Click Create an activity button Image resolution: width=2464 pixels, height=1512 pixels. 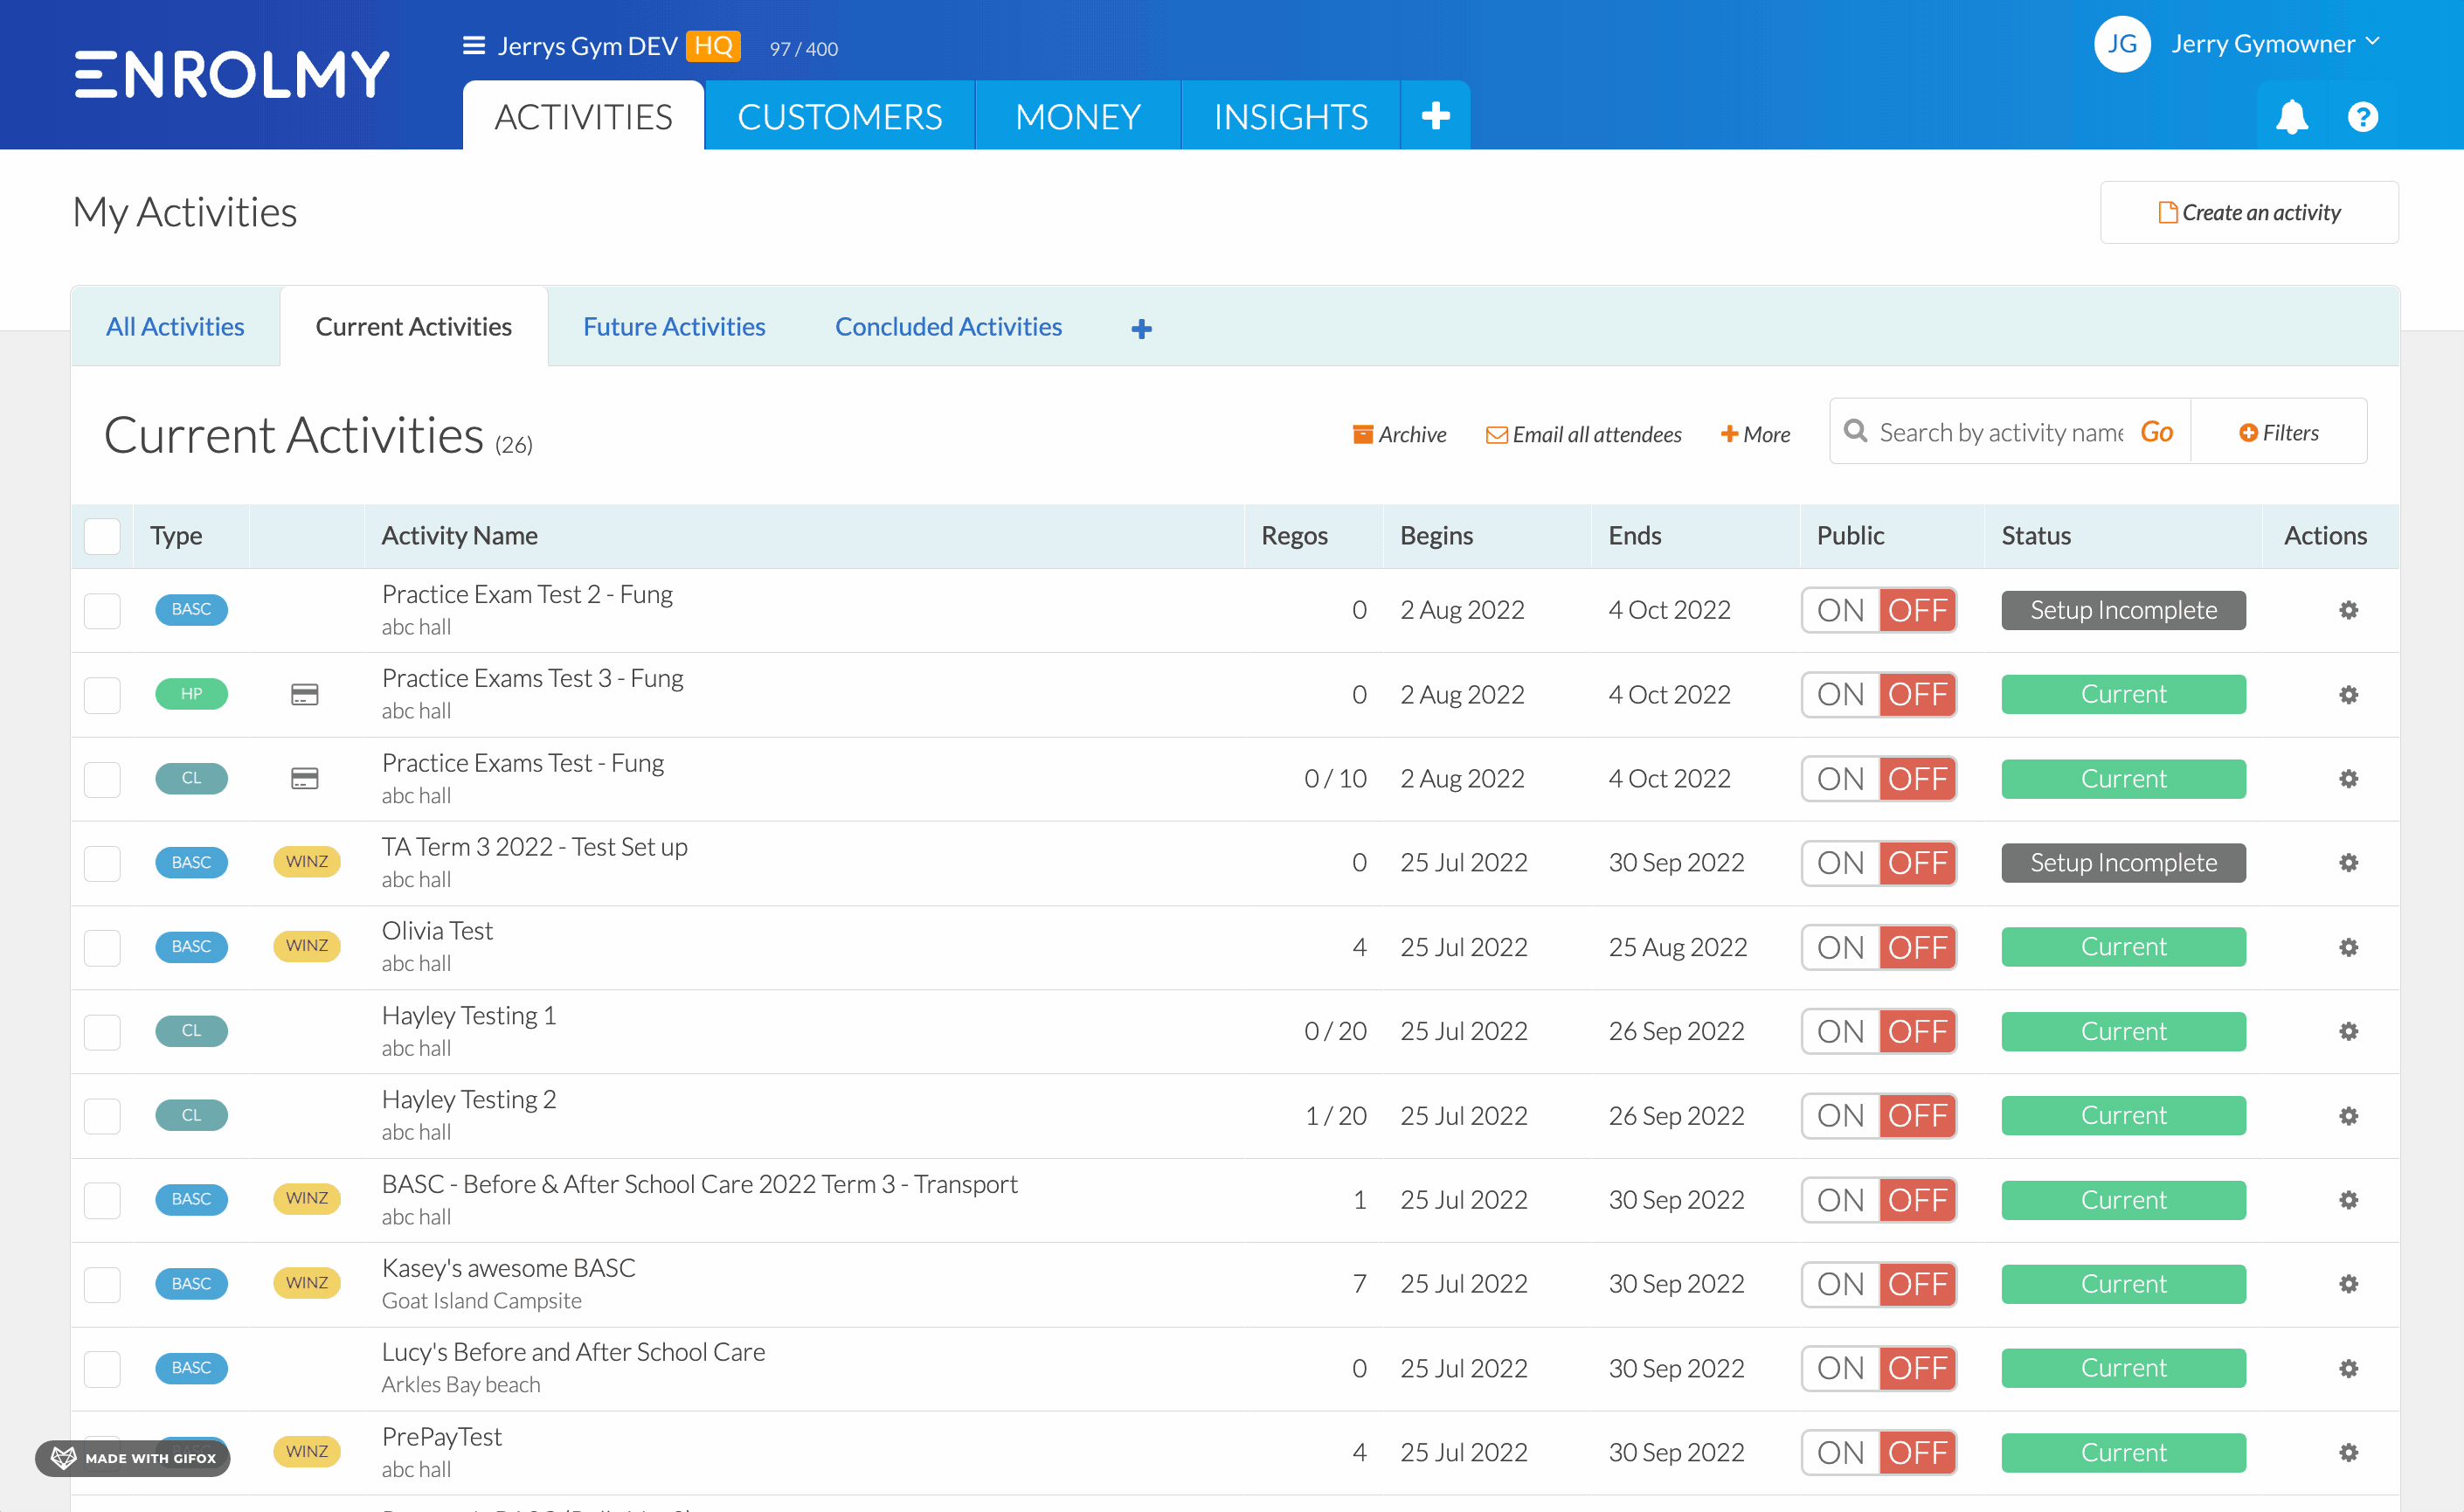coord(2248,212)
